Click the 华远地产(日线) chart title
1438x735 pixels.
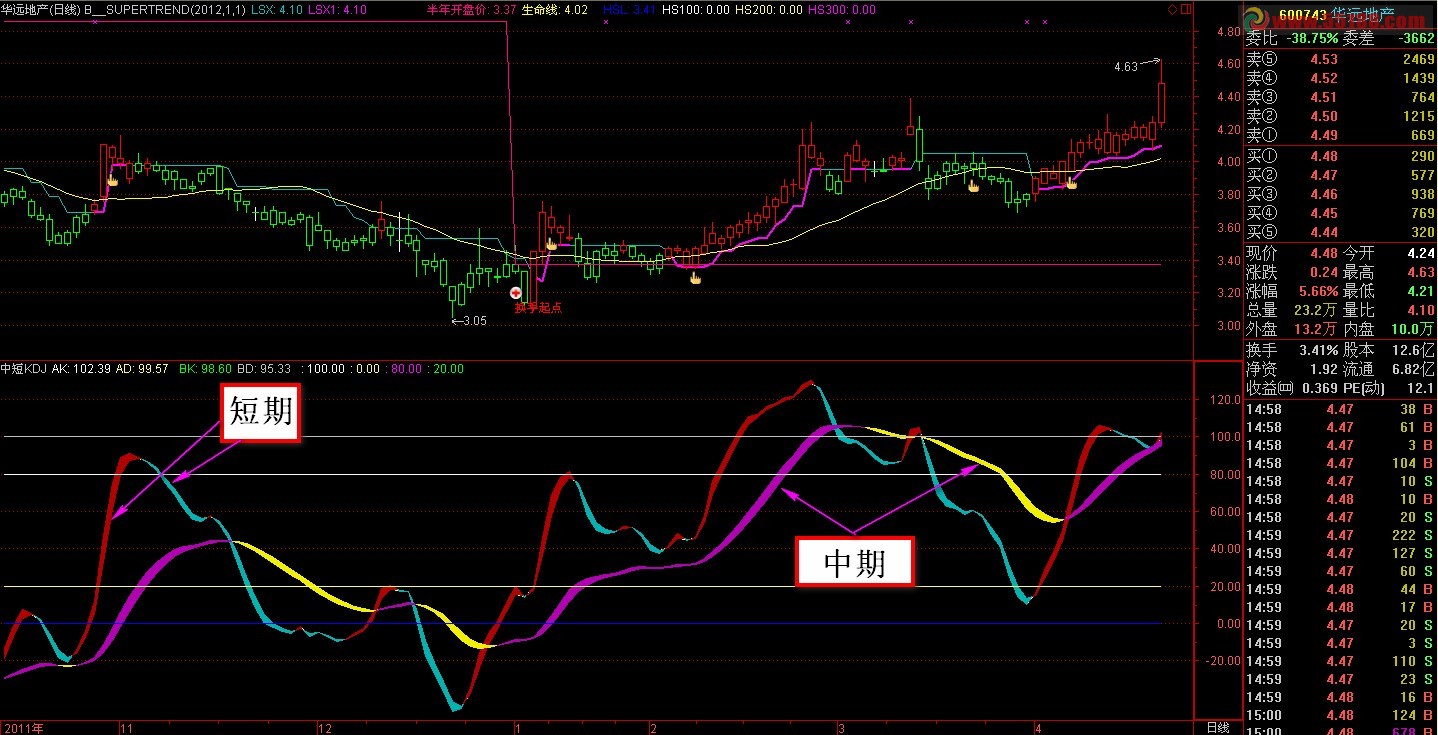tap(40, 9)
